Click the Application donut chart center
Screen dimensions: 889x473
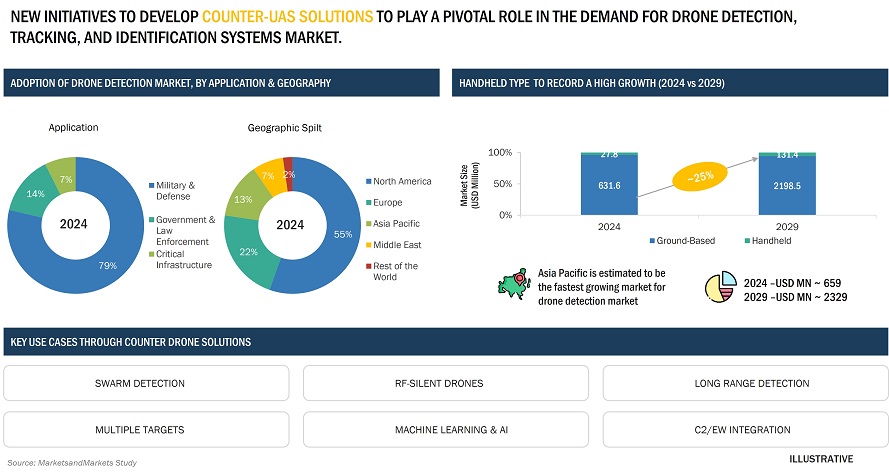tap(75, 224)
